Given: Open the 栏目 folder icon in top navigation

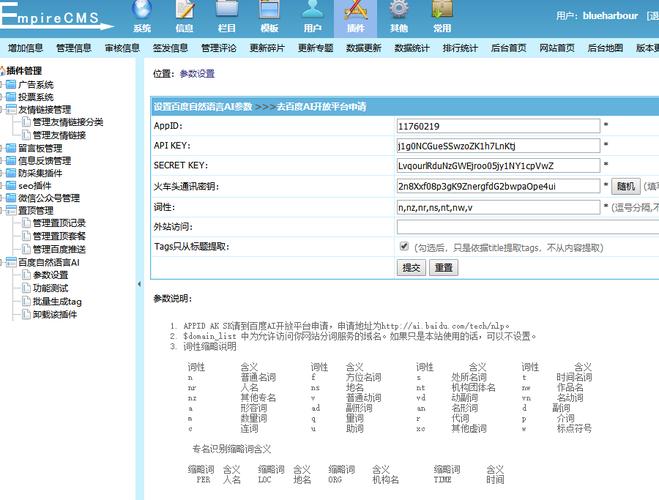Looking at the screenshot, I should (x=227, y=9).
